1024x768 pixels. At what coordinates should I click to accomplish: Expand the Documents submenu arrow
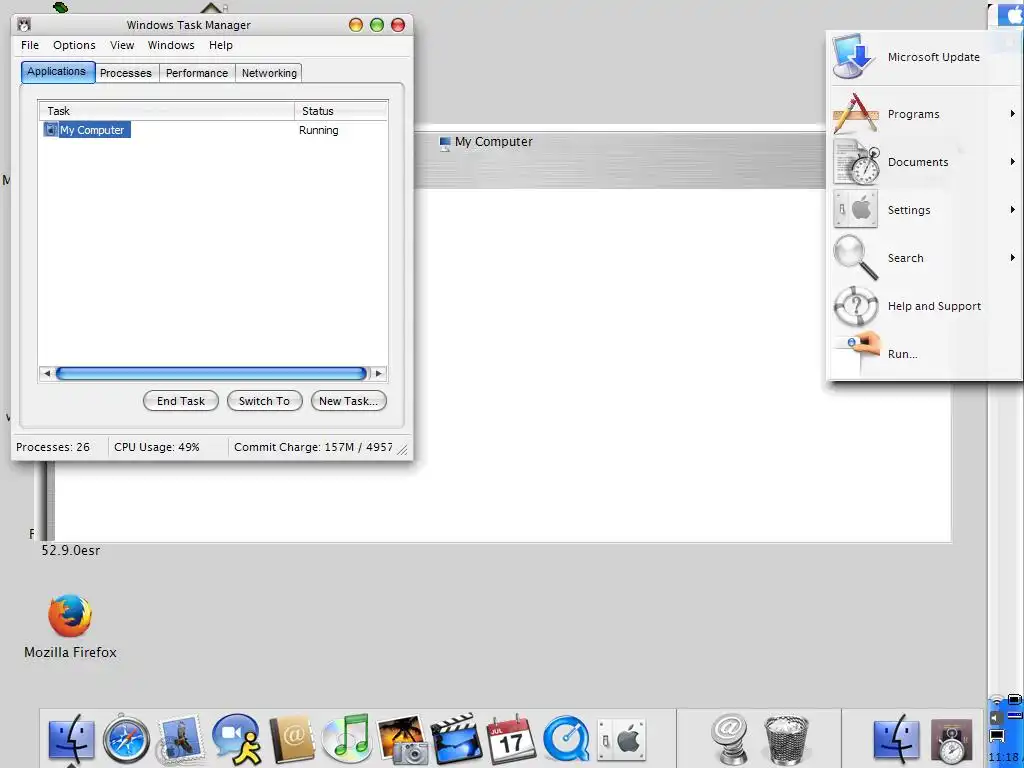pos(1012,161)
